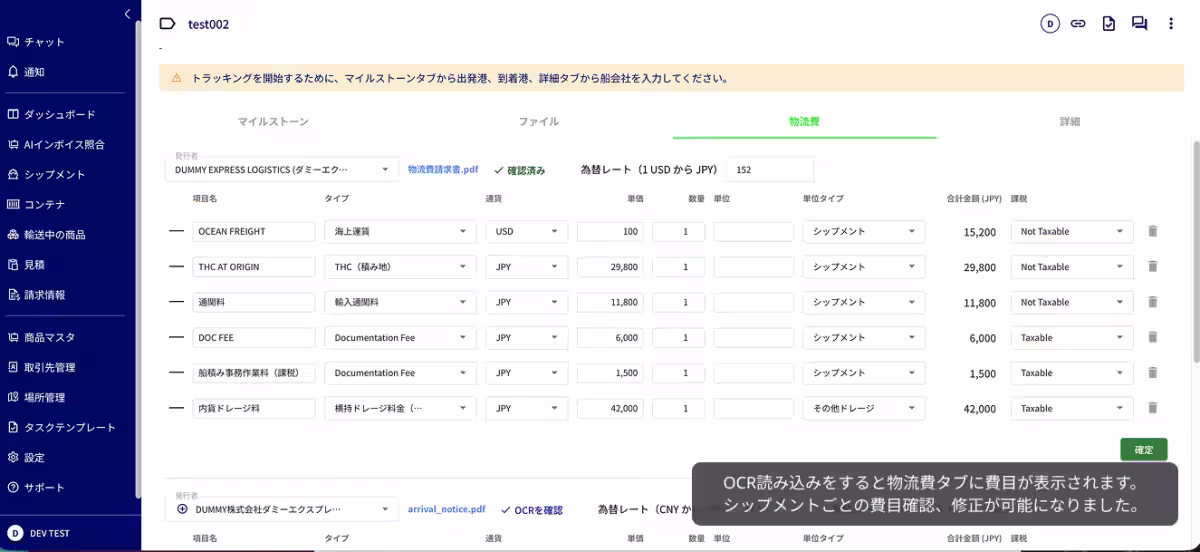Delete the 内貨ドレージ料 row with trash icon
The image size is (1200, 552).
[1152, 407]
